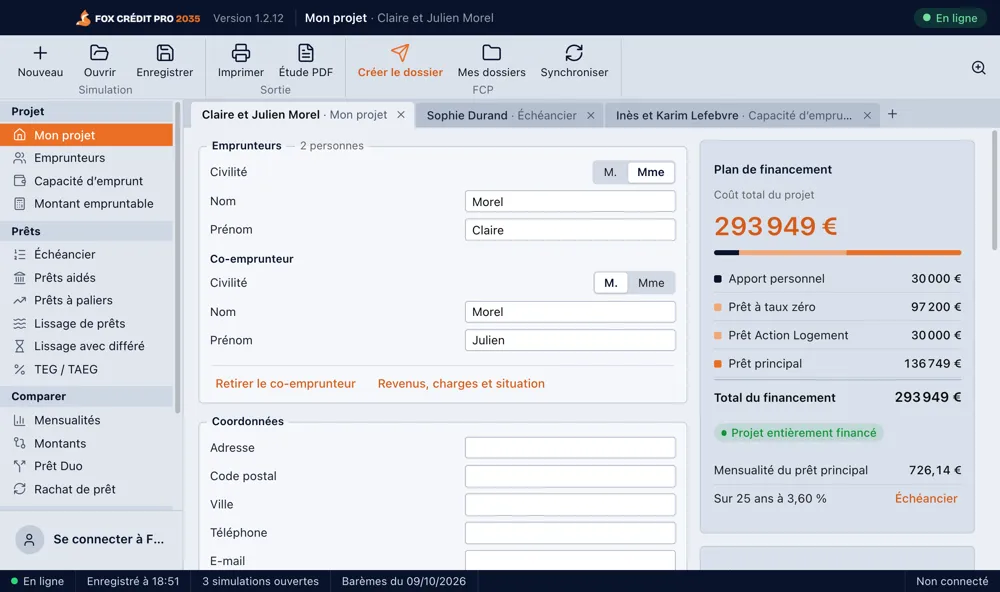Save the simulation with the Enregistrer icon

[x=165, y=53]
